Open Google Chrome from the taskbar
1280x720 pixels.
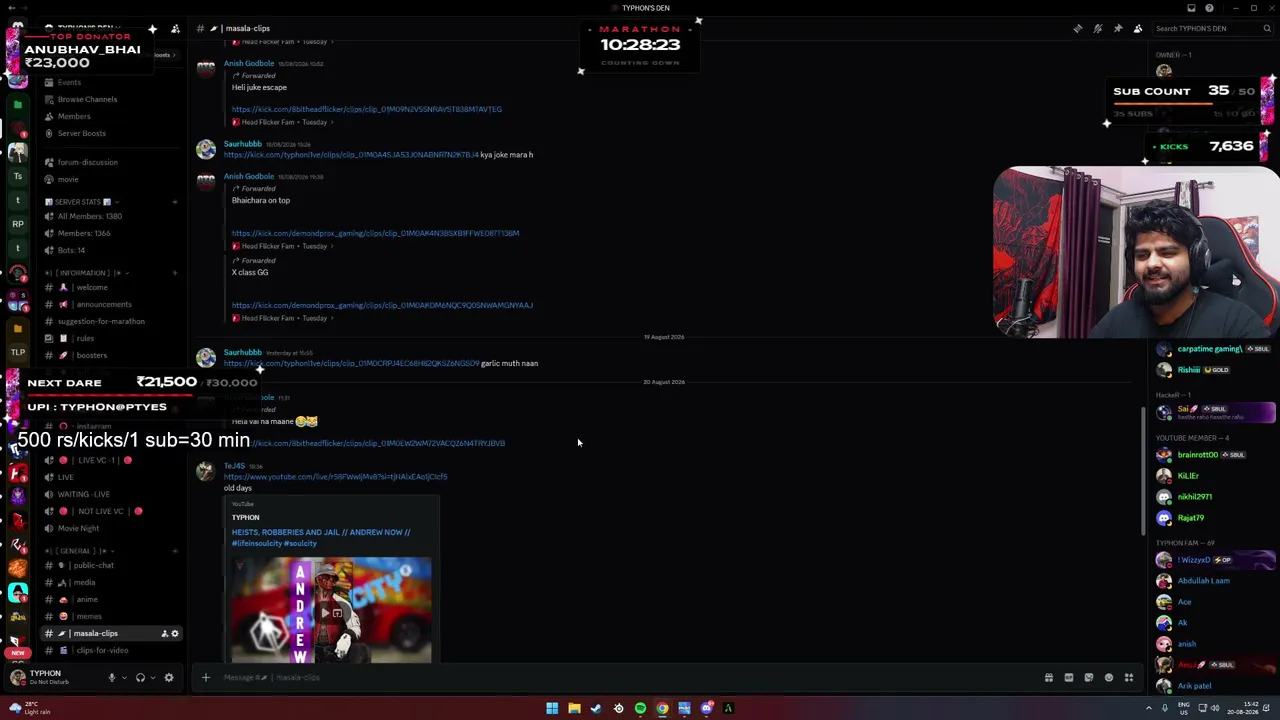pyautogui.click(x=662, y=708)
